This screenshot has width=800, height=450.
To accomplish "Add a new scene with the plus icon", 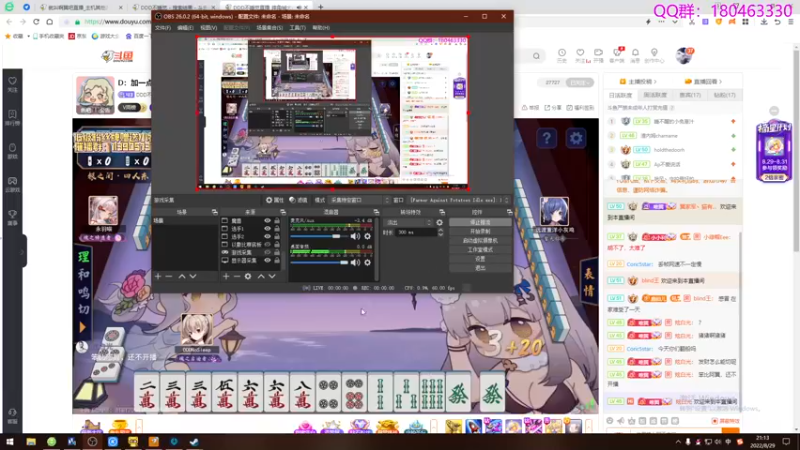I will [x=158, y=276].
